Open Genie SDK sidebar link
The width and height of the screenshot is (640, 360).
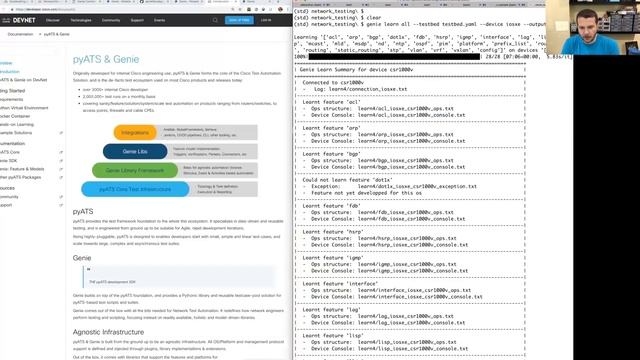click(9, 161)
